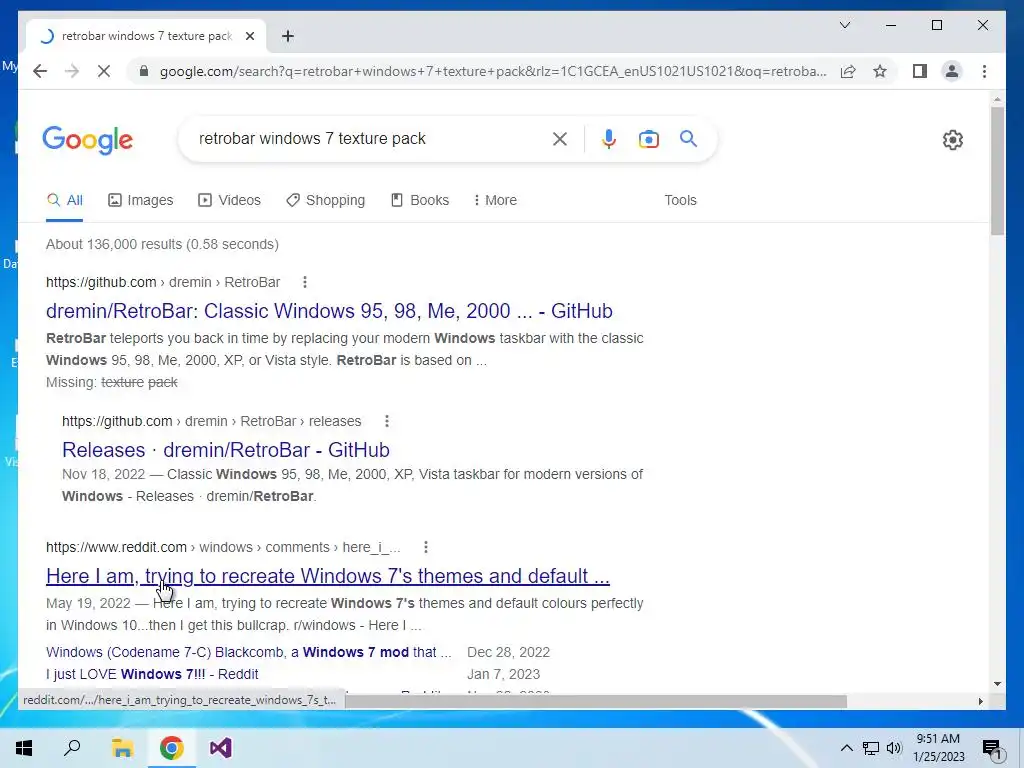Viewport: 1024px width, 768px height.
Task: Open the Here I am reddit result
Action: click(x=327, y=576)
